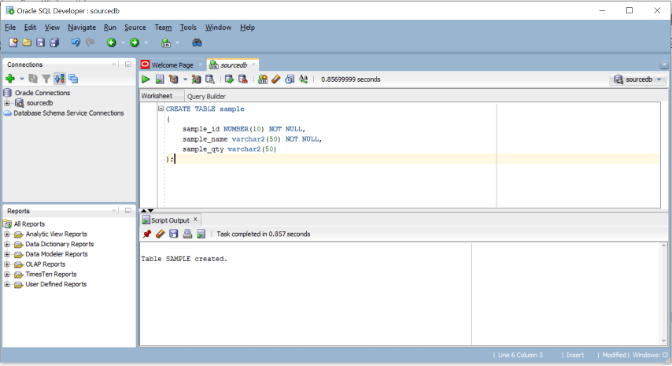Expand the Analytic View Reports folder
This screenshot has width=672, height=366.
(x=7, y=234)
